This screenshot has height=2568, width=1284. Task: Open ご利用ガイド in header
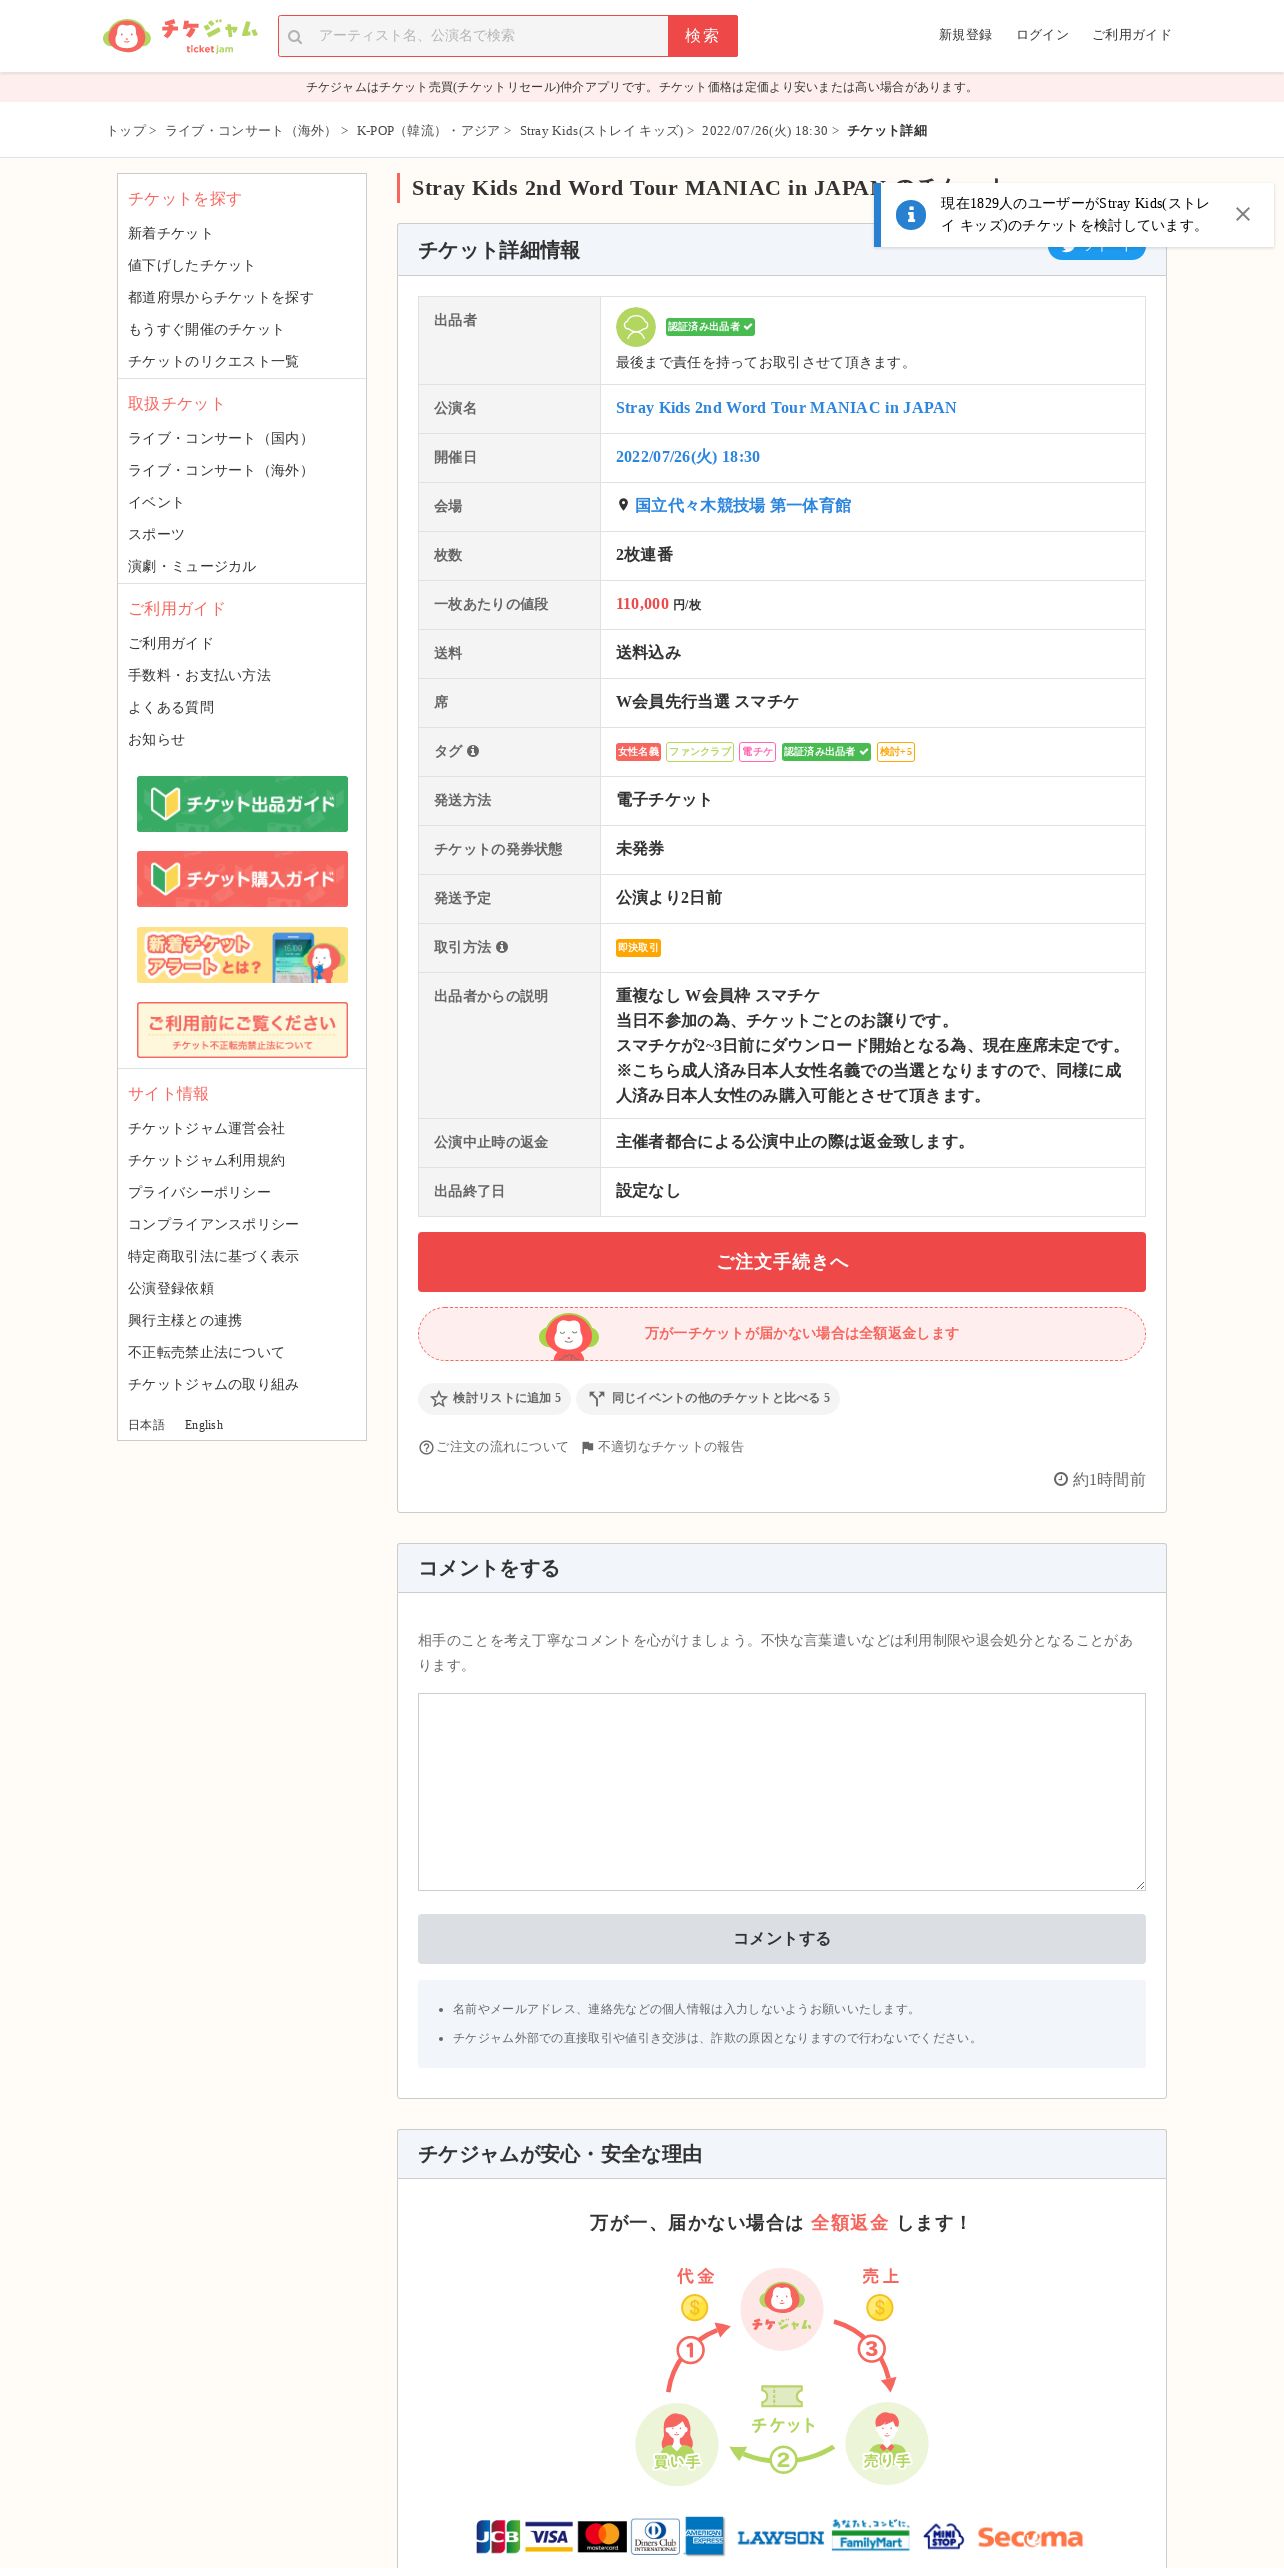[1131, 35]
